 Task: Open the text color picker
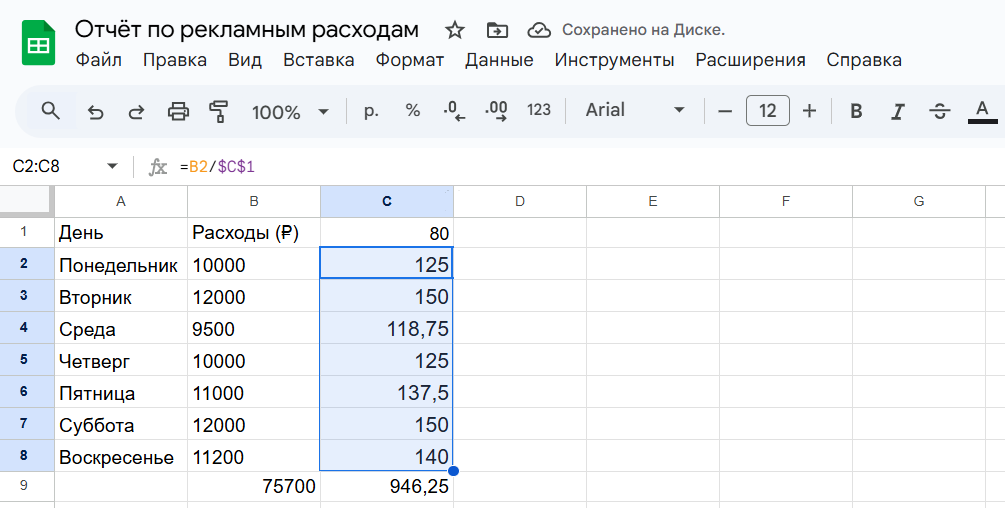(982, 111)
